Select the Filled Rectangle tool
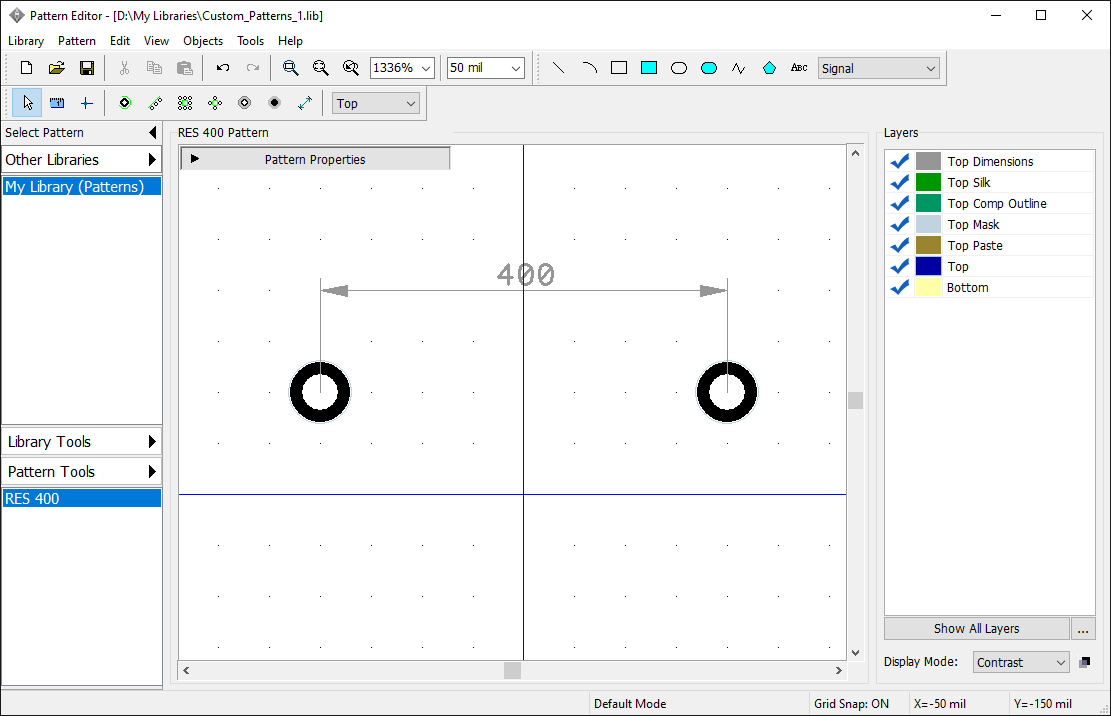 point(649,68)
